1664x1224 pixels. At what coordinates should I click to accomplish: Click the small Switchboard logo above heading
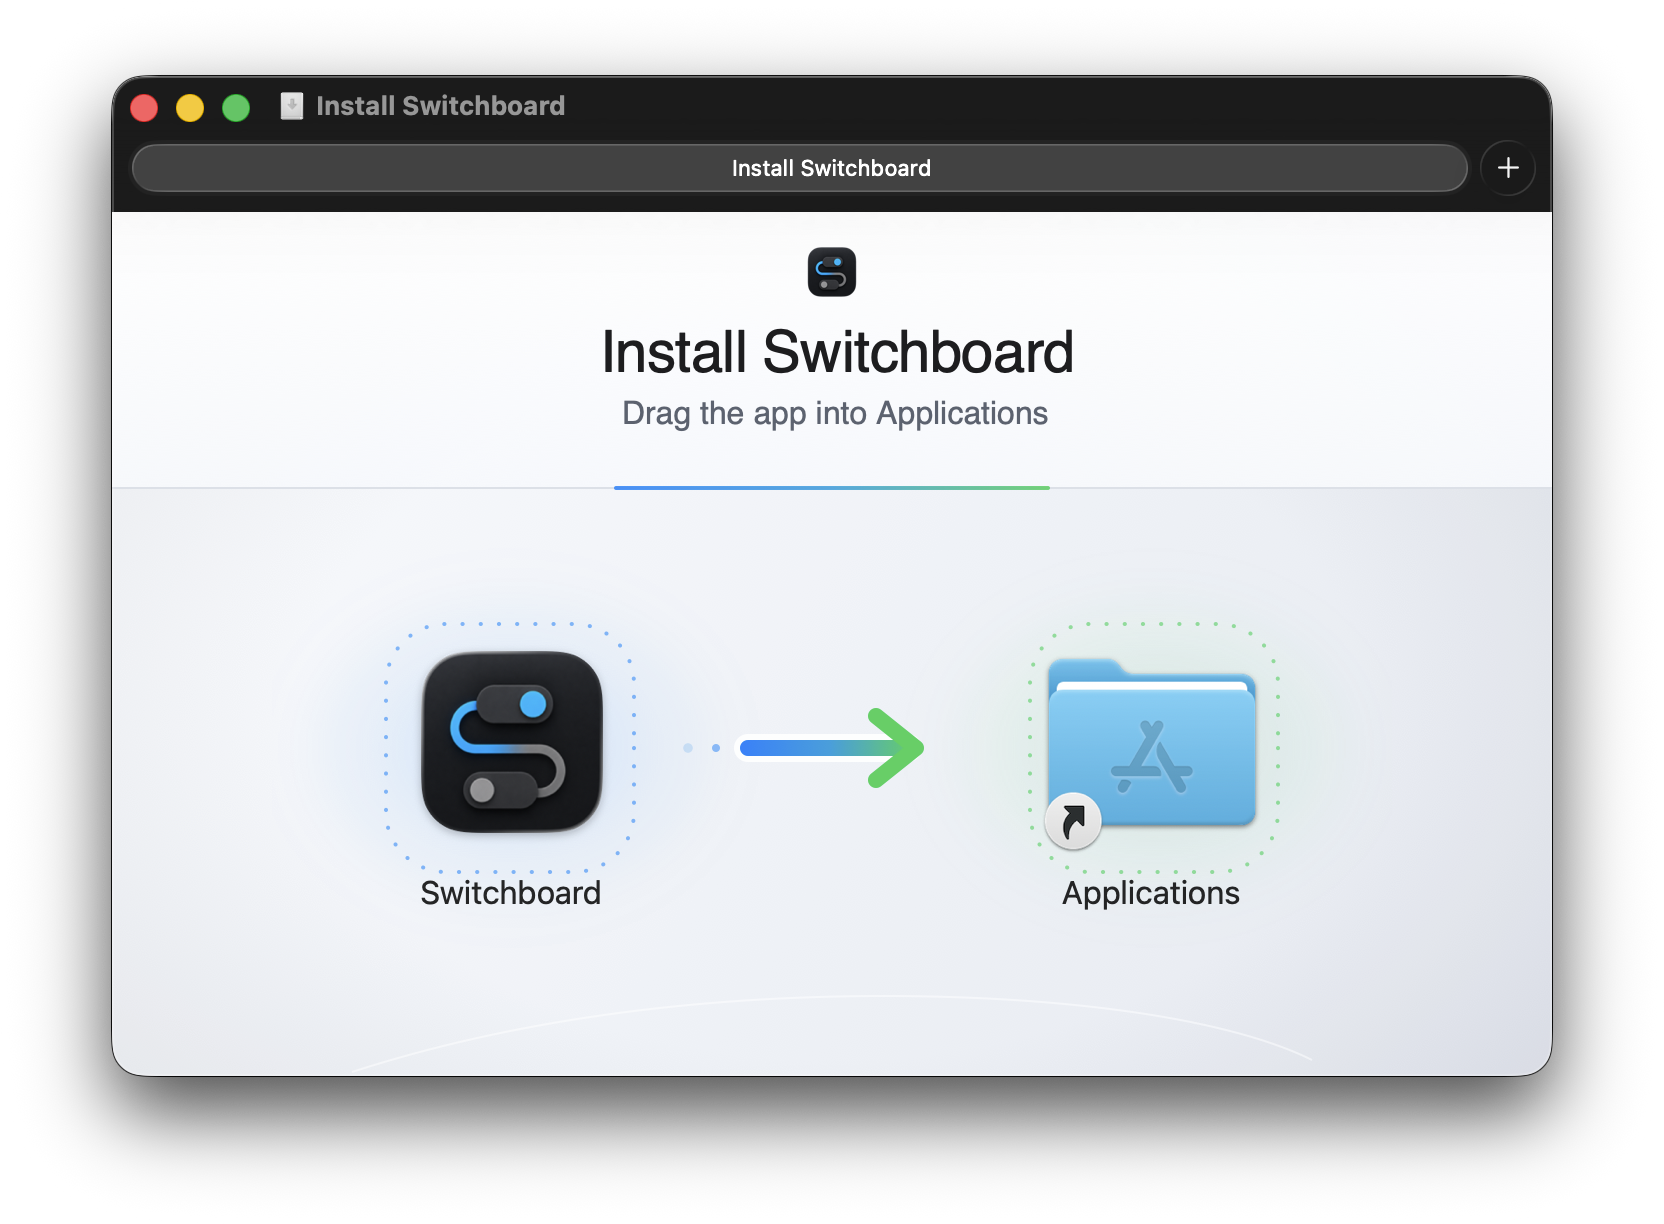click(x=832, y=272)
